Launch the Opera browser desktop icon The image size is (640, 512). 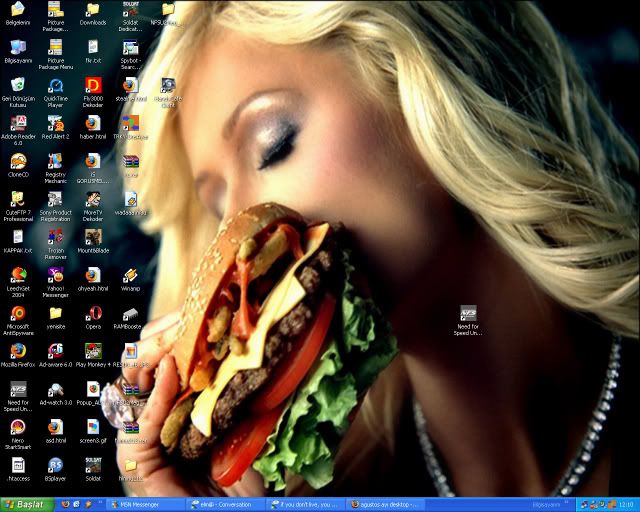93,313
